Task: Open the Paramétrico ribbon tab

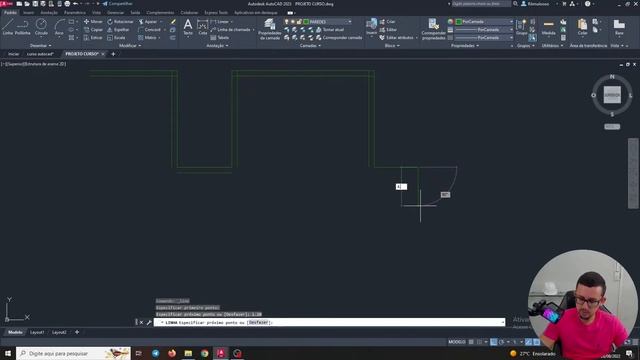Action: click(x=75, y=13)
